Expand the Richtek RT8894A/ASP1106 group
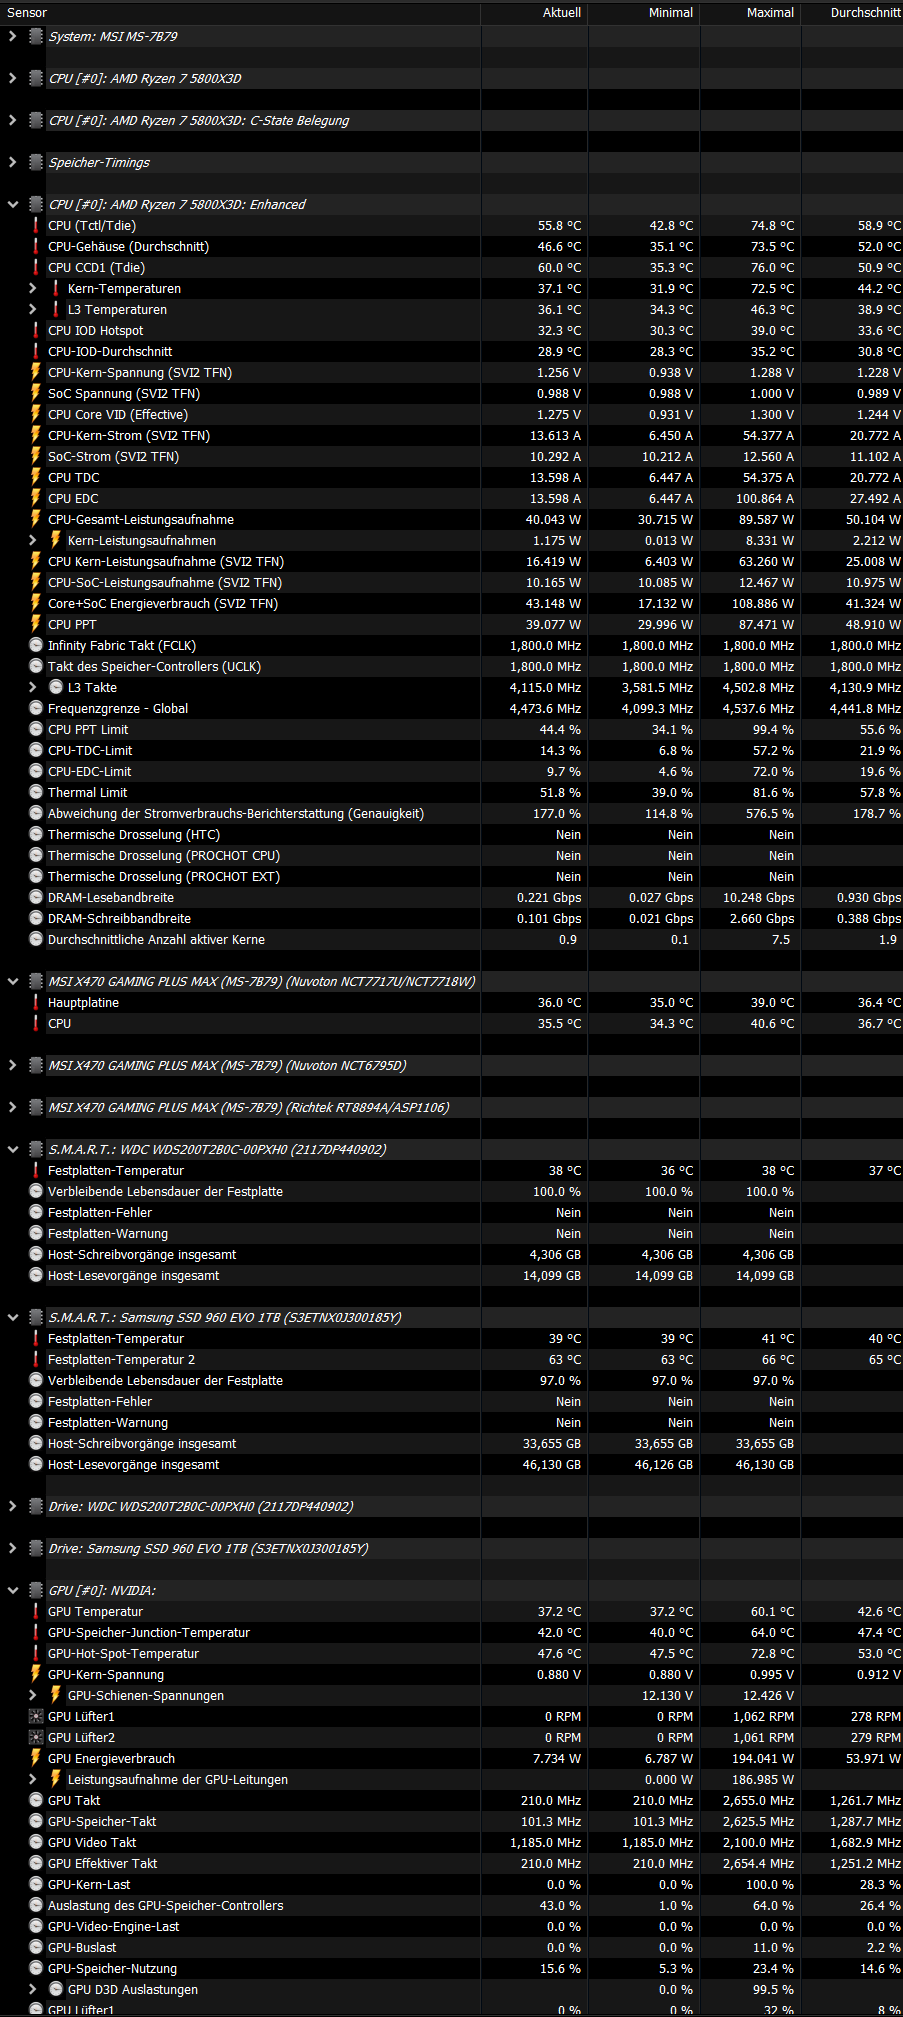903x2017 pixels. 12,1107
